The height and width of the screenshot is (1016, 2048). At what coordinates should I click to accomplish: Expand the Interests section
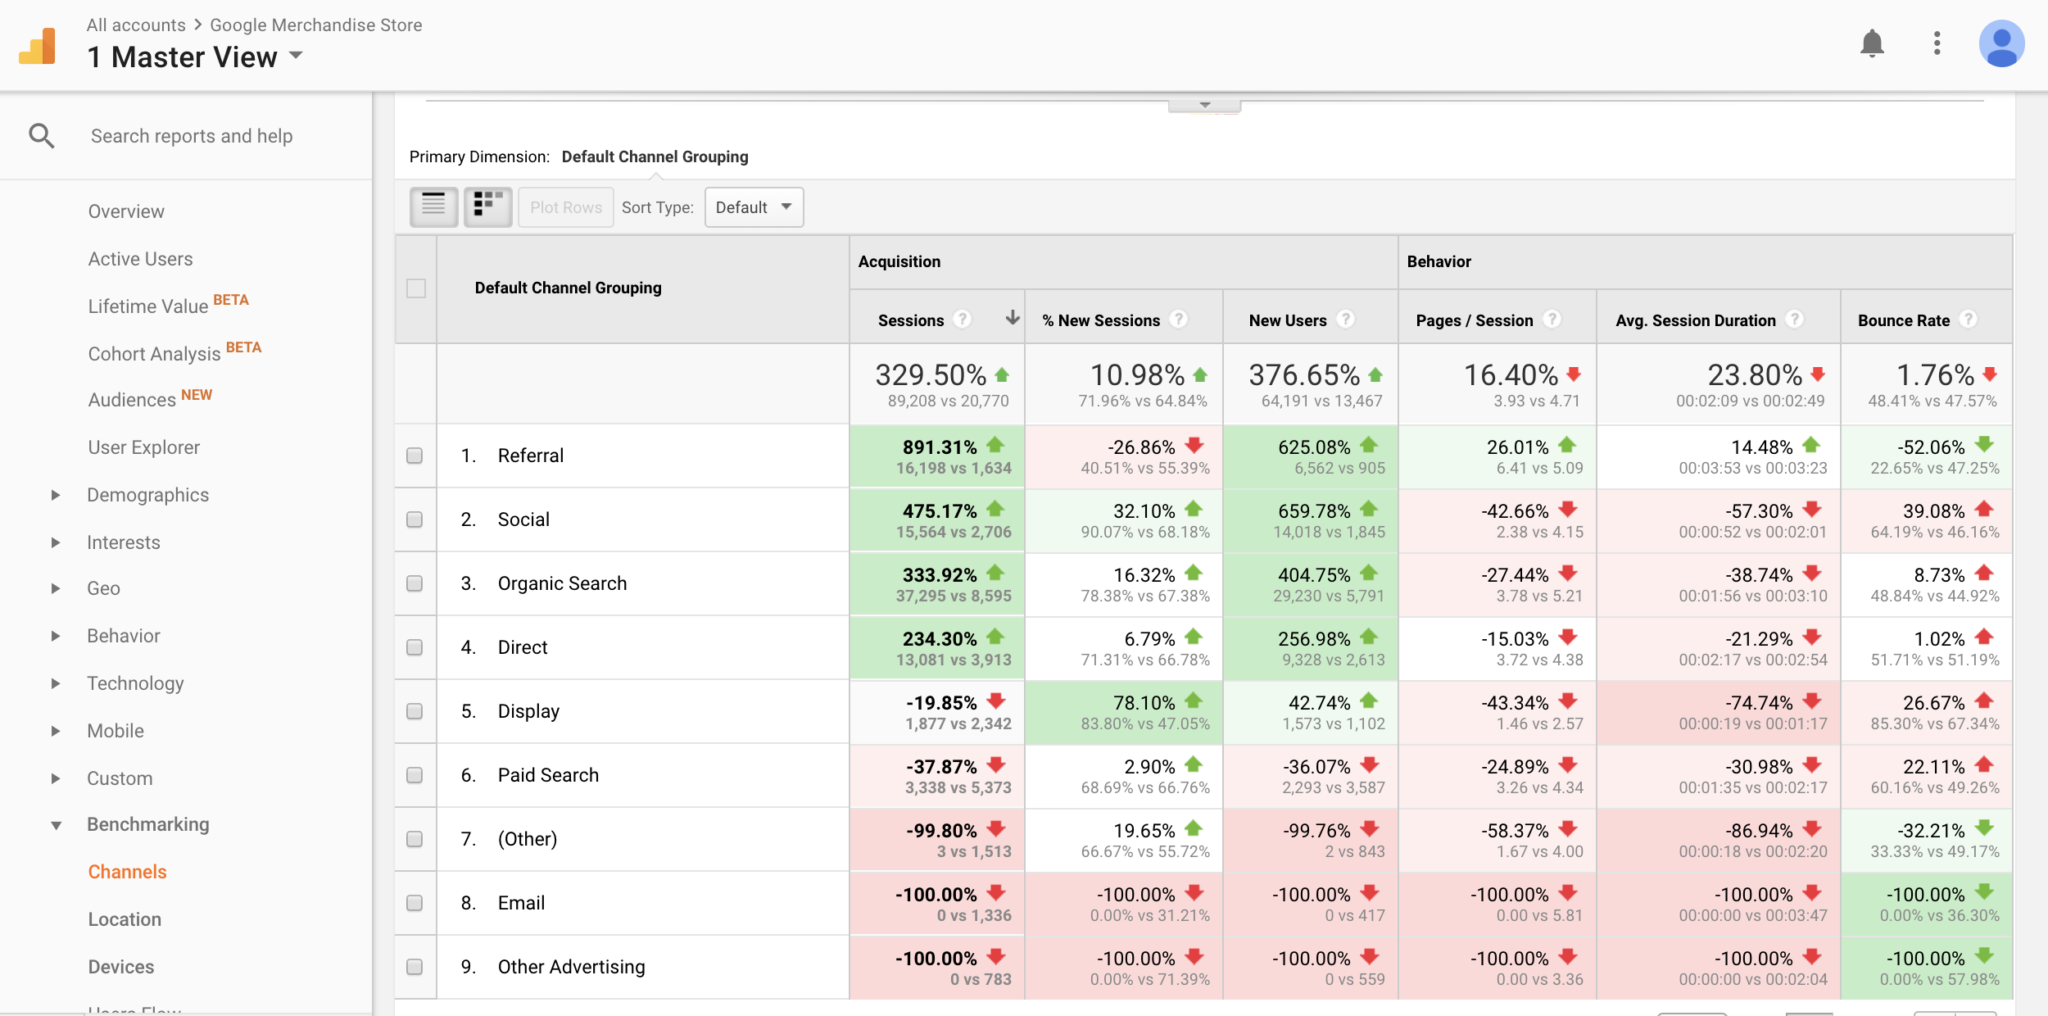click(x=56, y=542)
